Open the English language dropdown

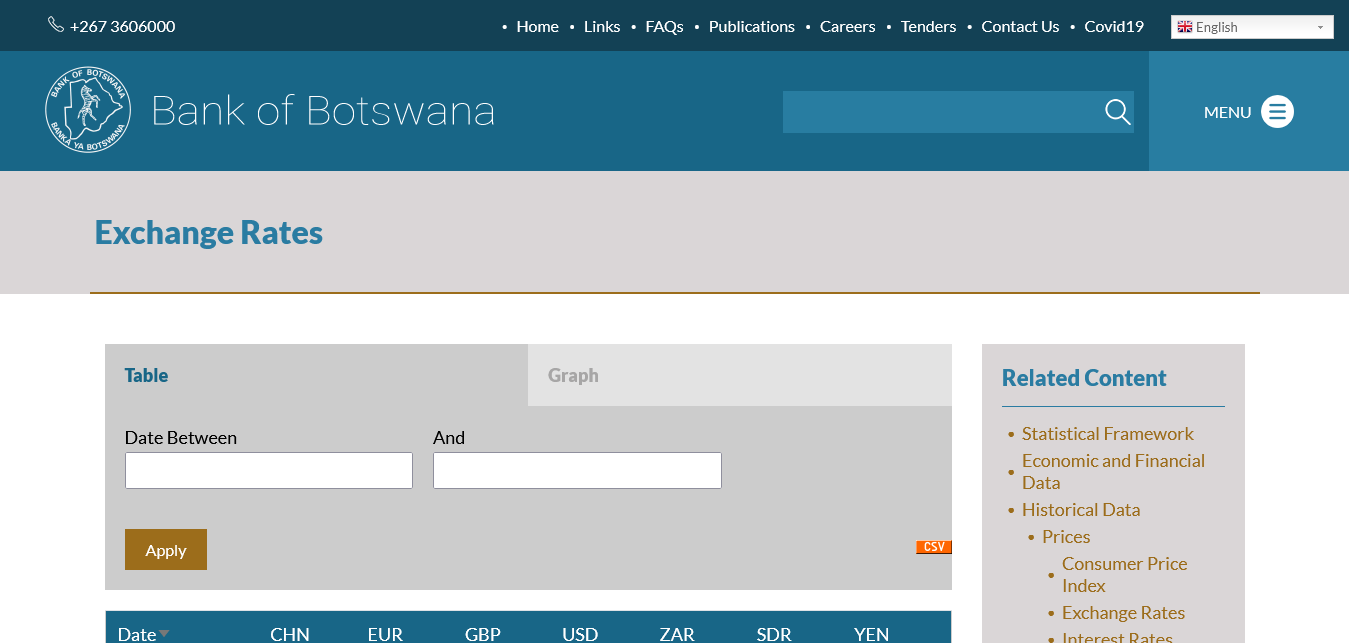[x=1251, y=27]
